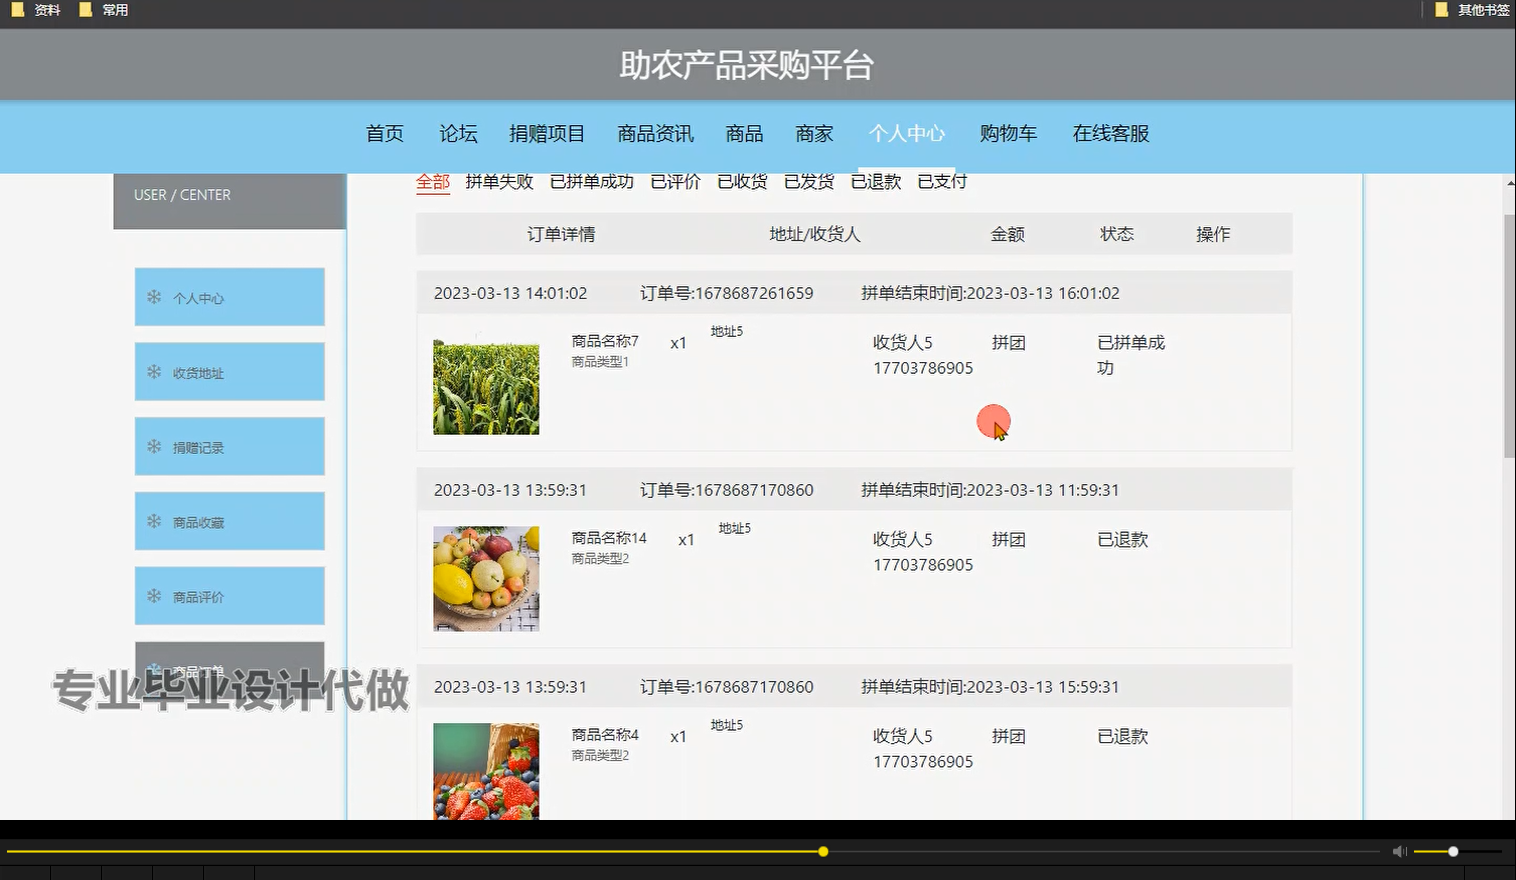Image resolution: width=1516 pixels, height=880 pixels.
Task: Go to the 首页 navigation item
Action: coord(384,133)
